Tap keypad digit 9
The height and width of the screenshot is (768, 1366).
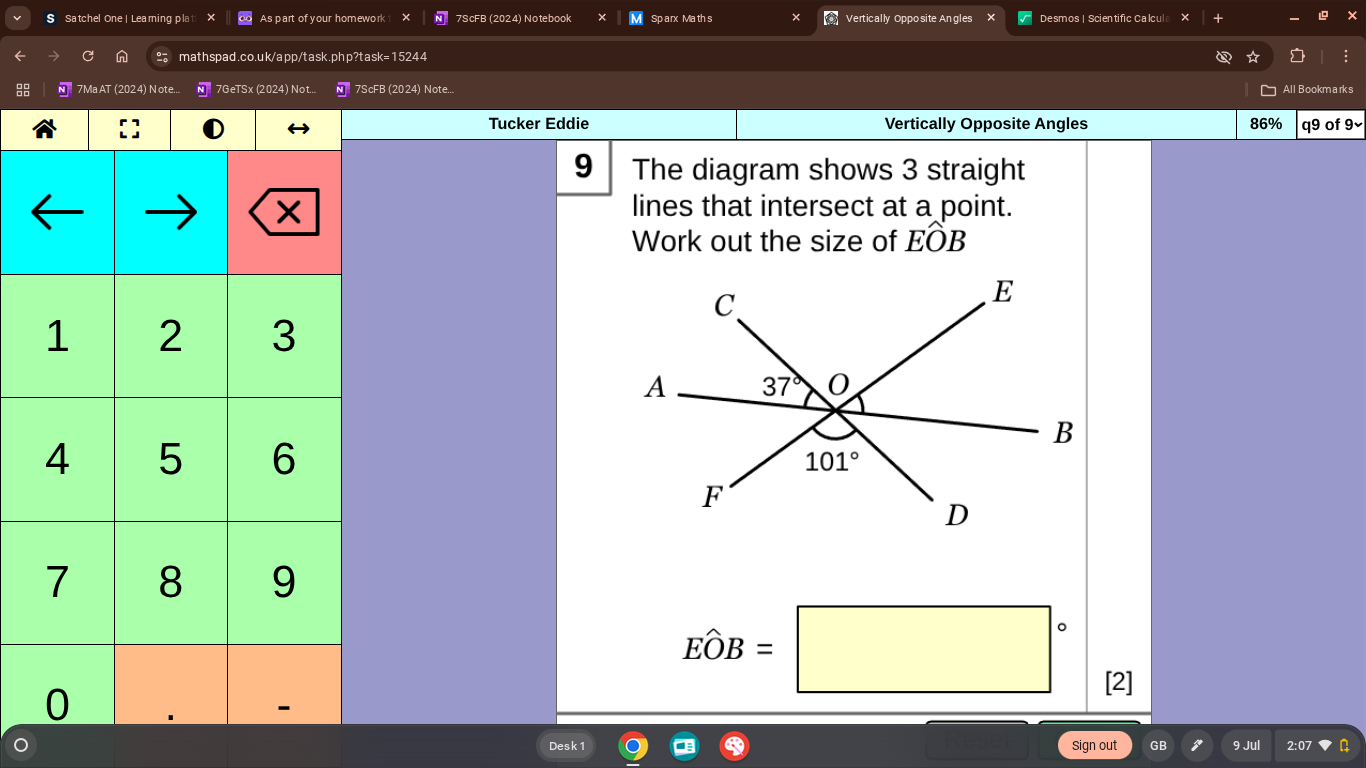point(284,582)
